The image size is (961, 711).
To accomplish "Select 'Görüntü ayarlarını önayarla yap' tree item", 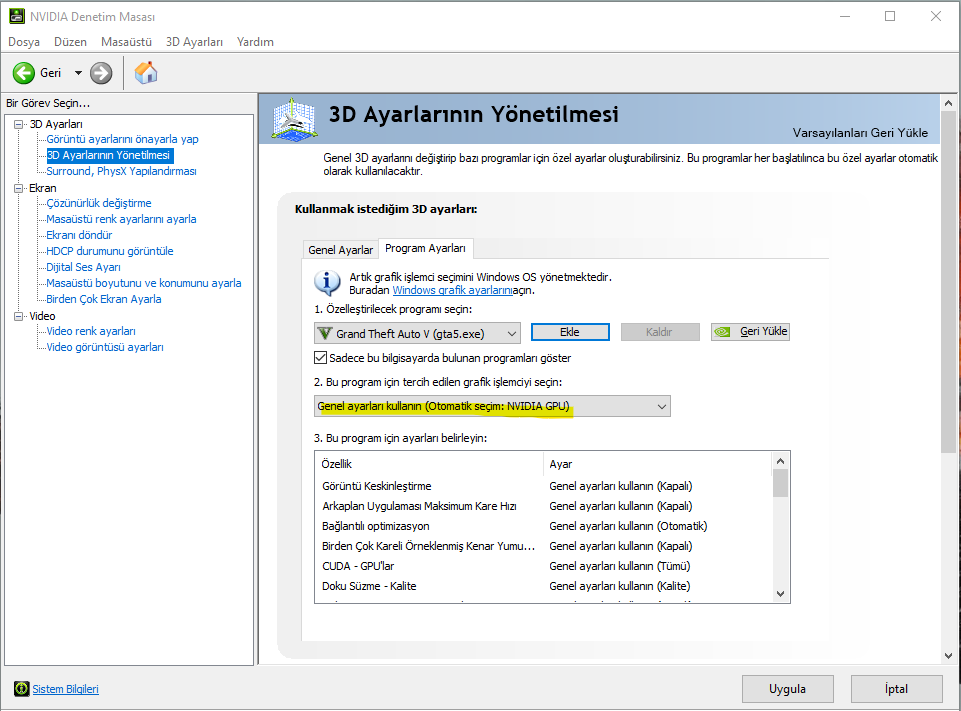I will [x=123, y=139].
